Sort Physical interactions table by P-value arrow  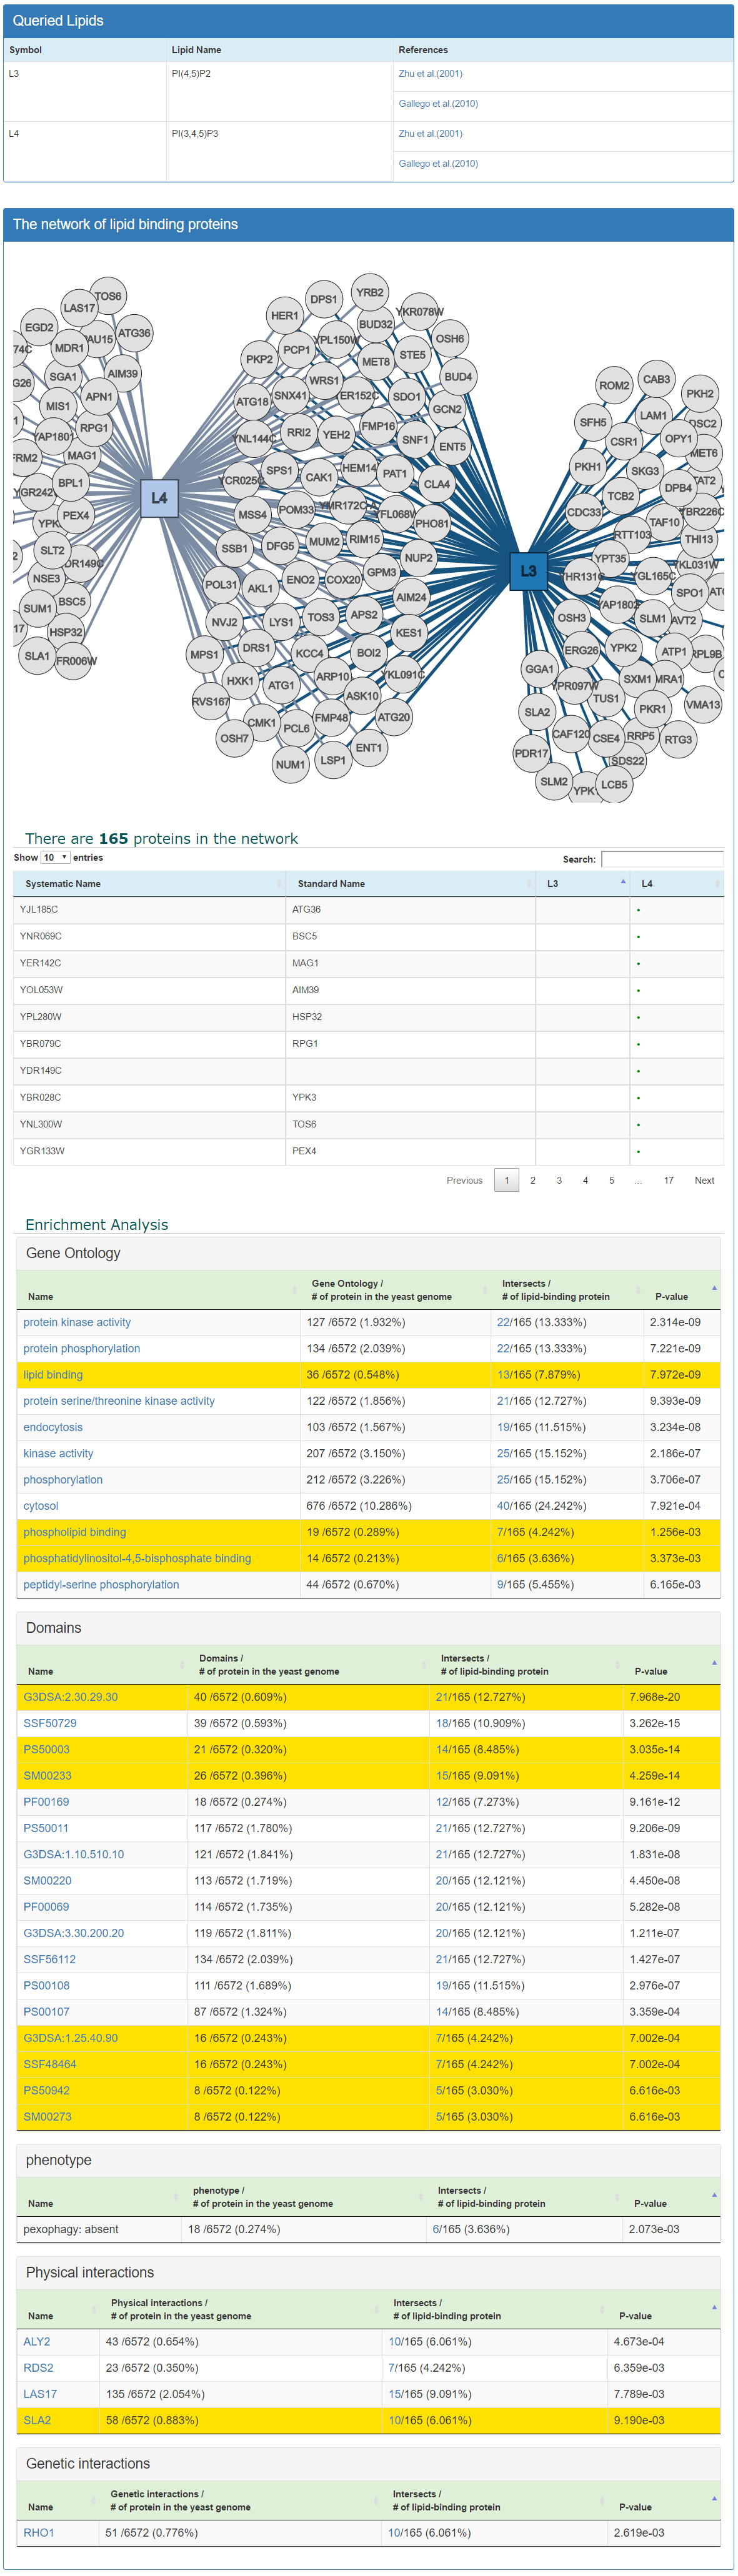[714, 2307]
